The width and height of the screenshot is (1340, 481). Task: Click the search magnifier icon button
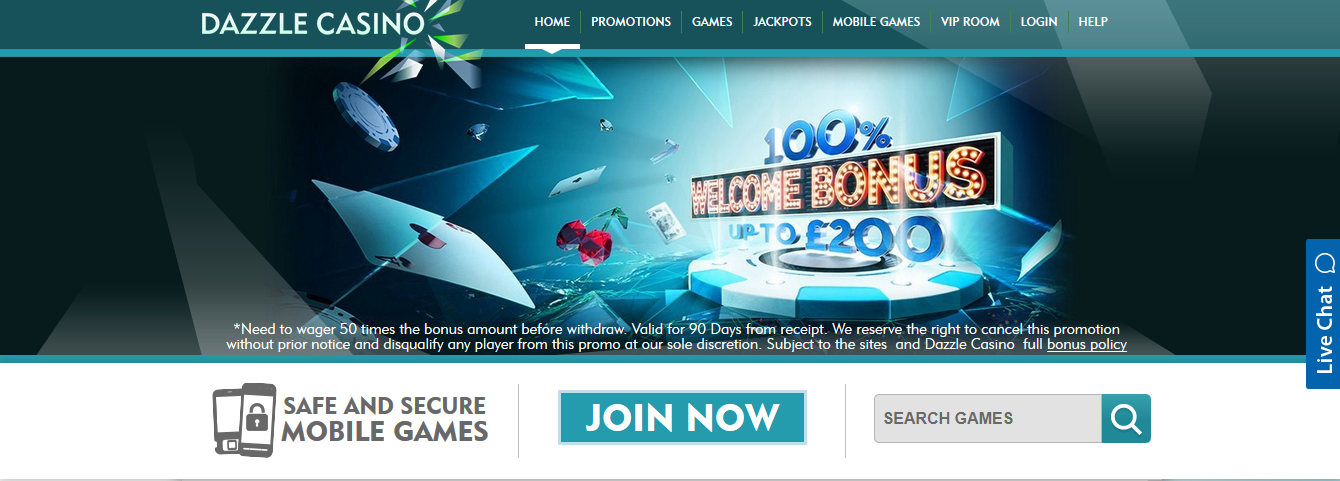pyautogui.click(x=1126, y=418)
